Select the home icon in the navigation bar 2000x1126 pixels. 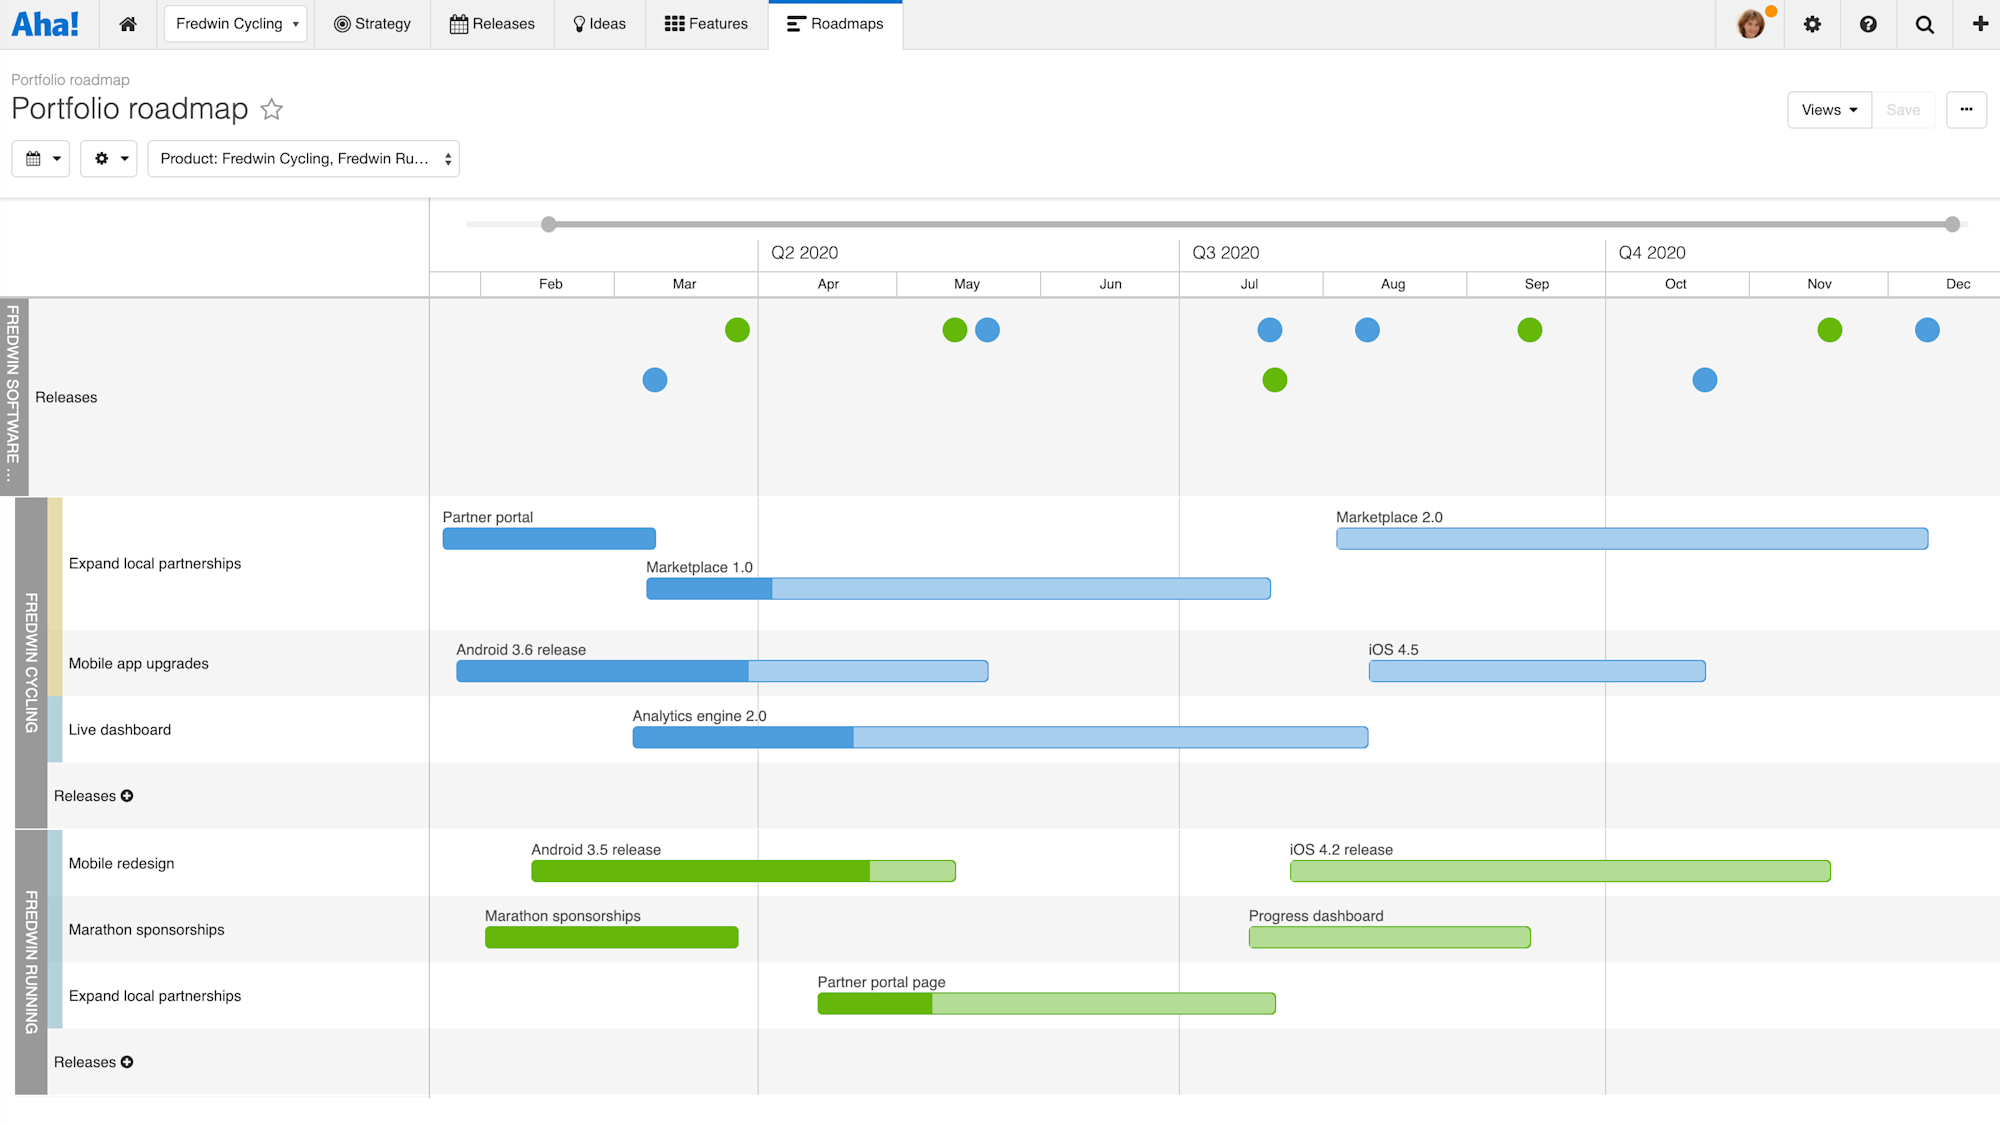tap(128, 24)
